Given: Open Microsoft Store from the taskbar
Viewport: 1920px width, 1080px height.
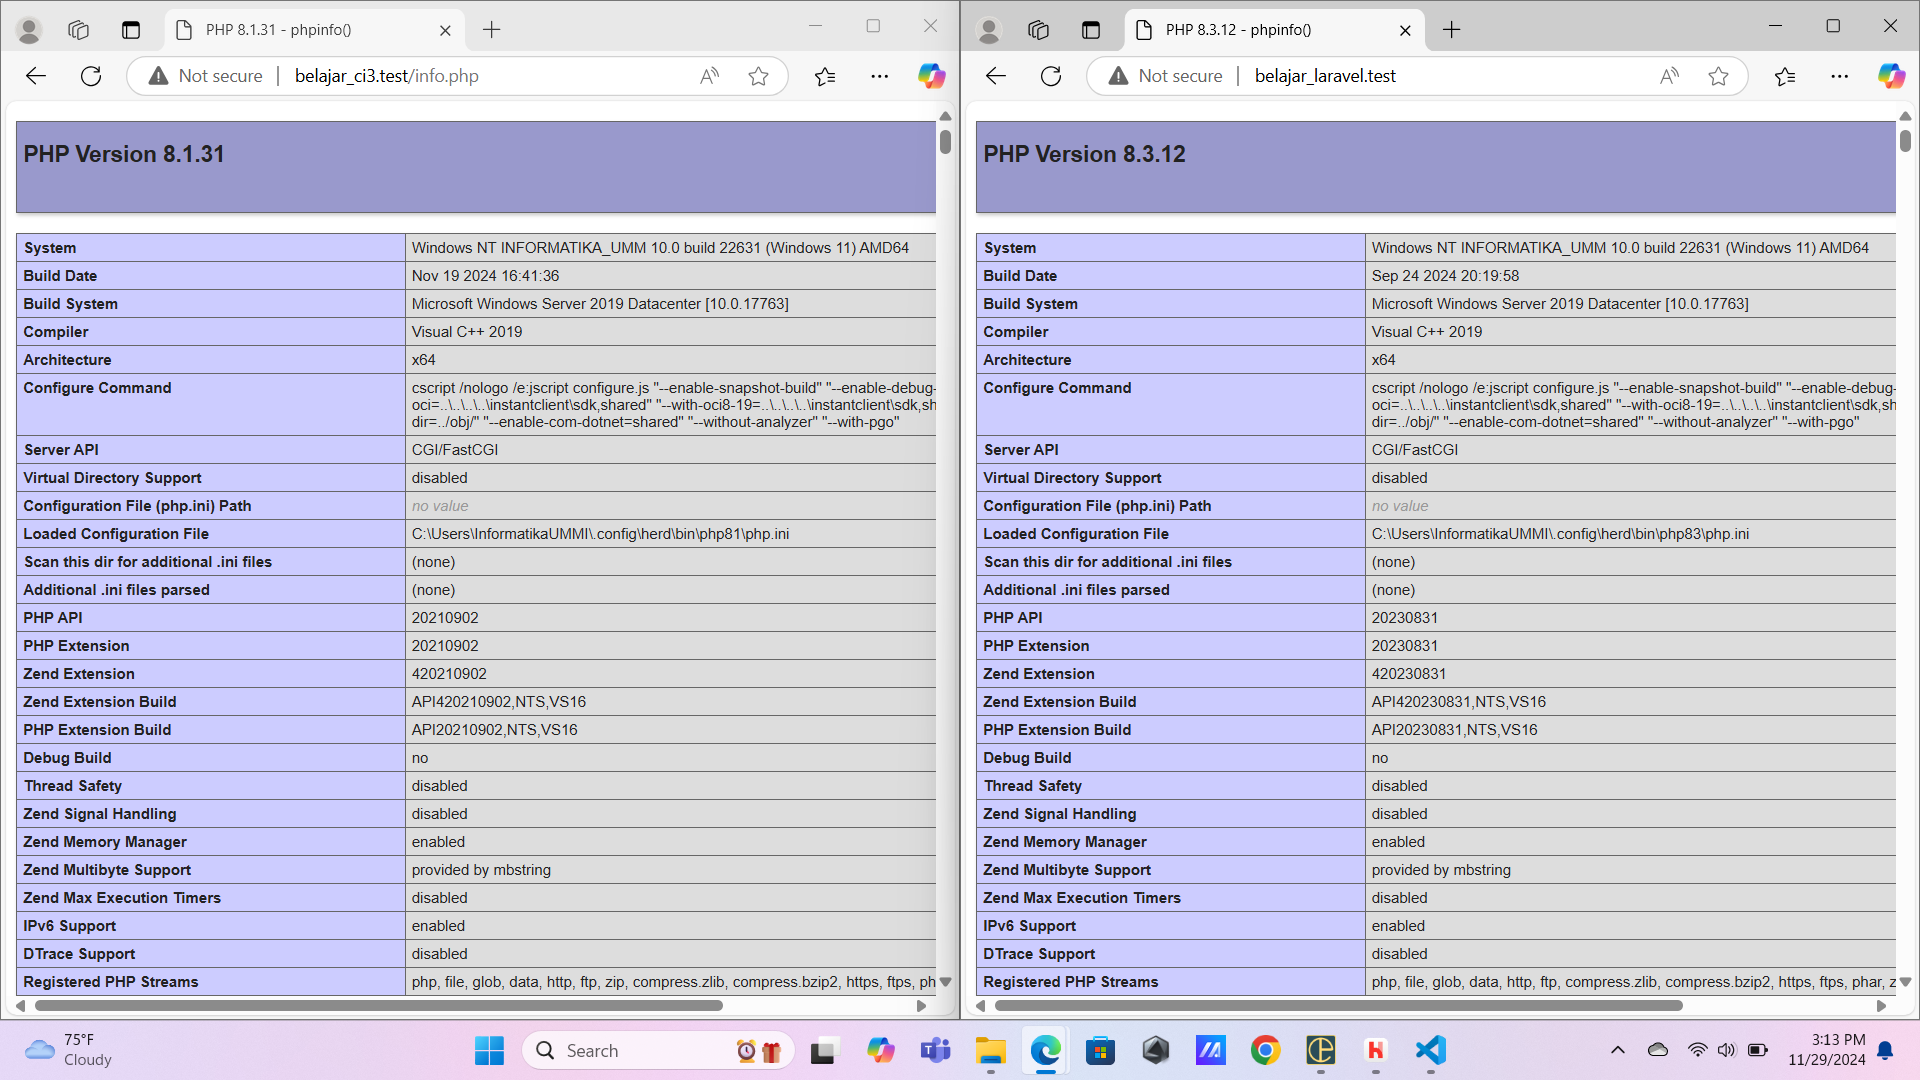Looking at the screenshot, I should pyautogui.click(x=1100, y=1050).
